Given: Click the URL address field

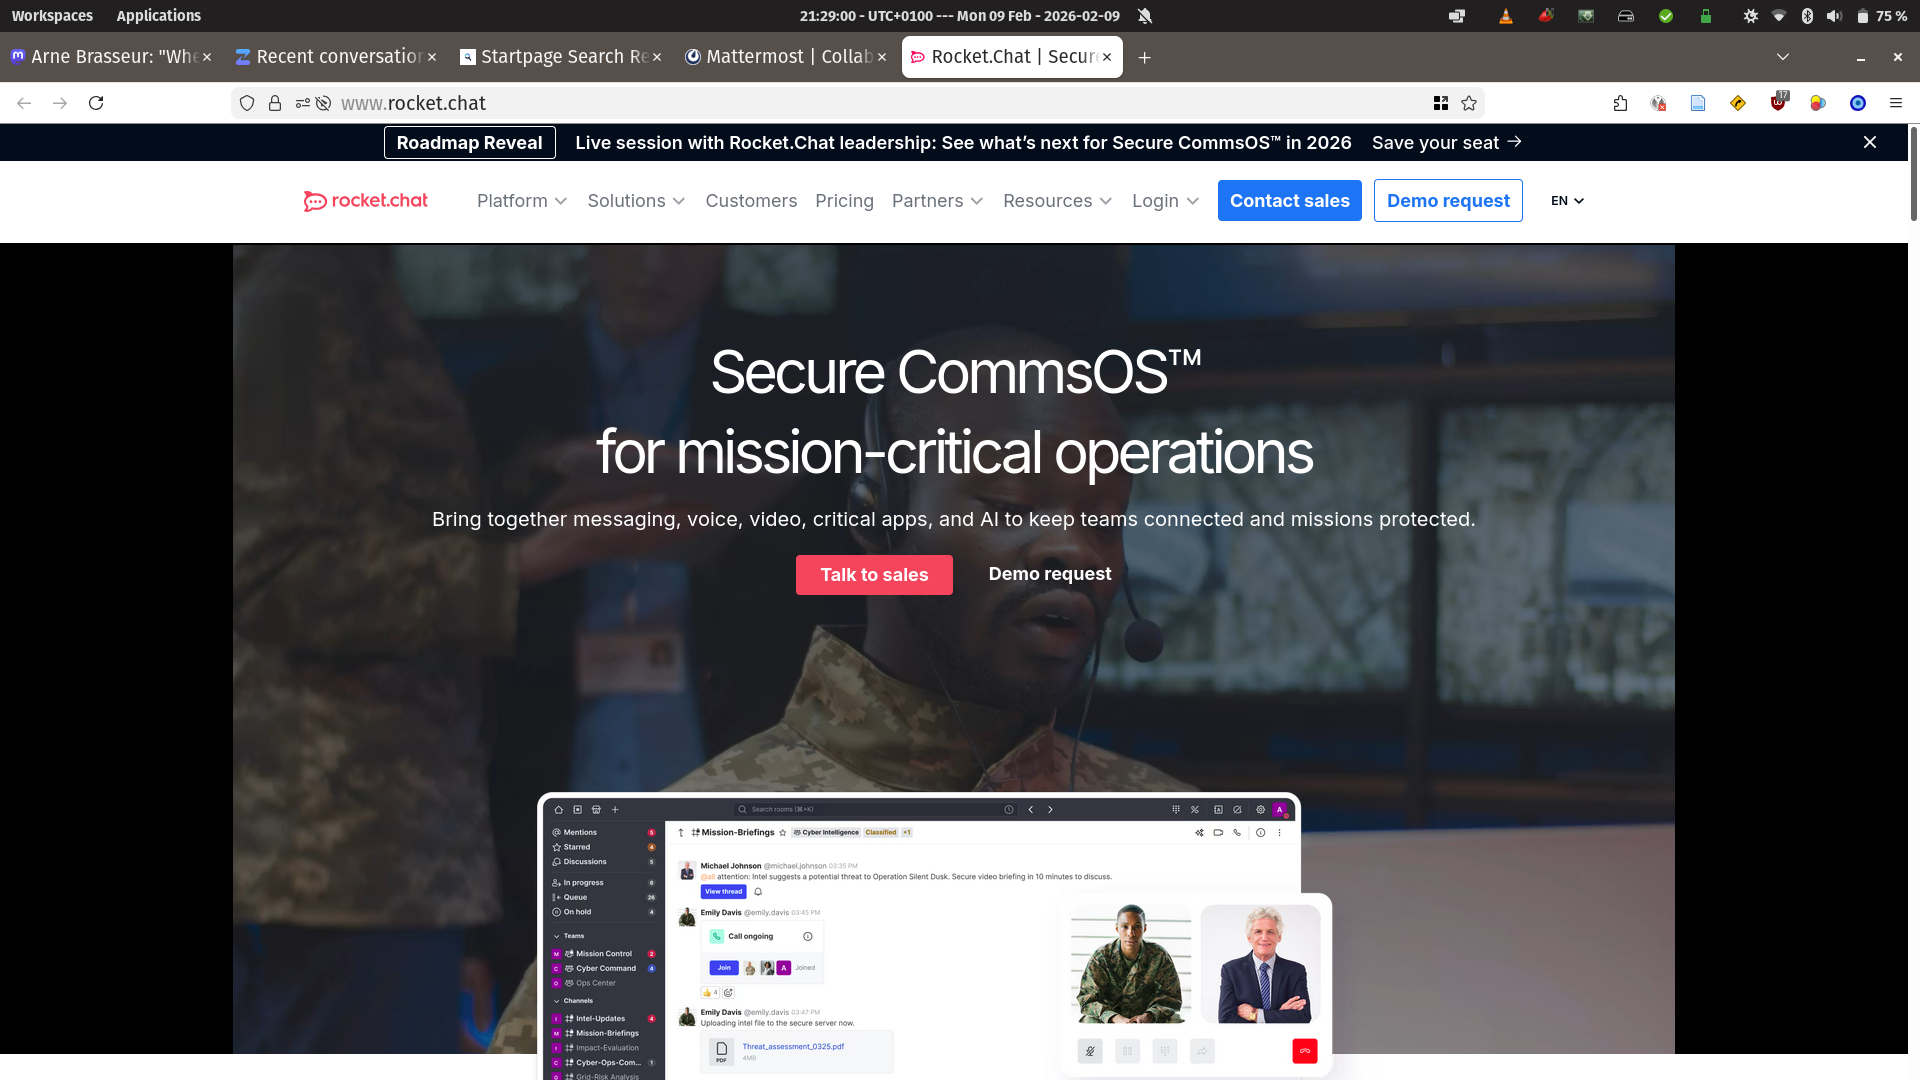Looking at the screenshot, I should [850, 103].
